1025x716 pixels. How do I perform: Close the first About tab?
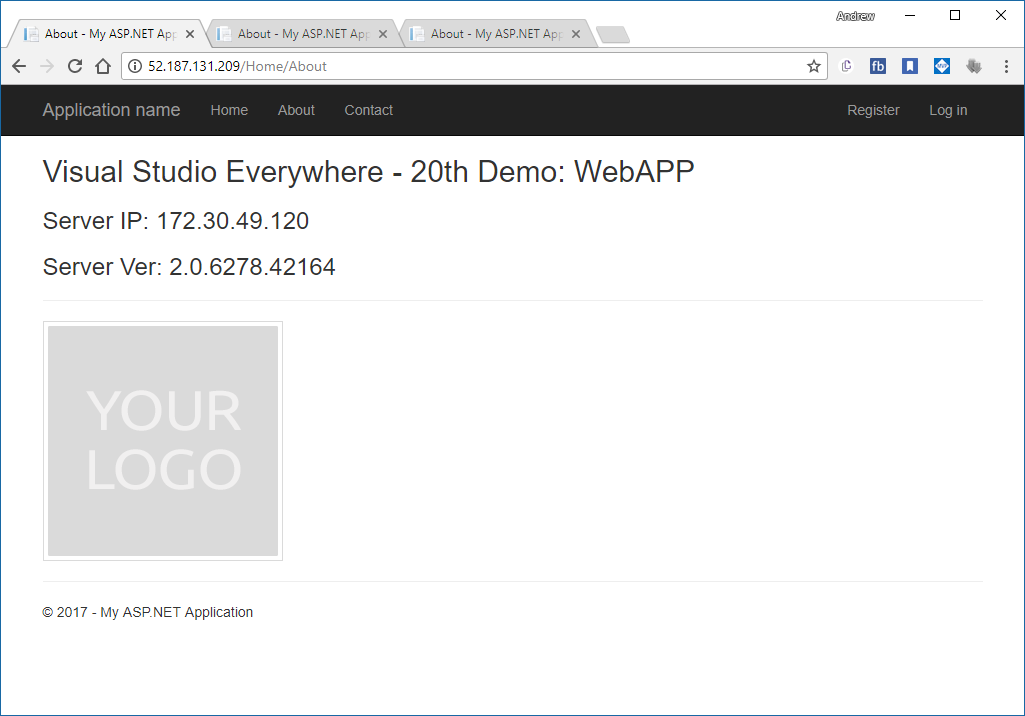(x=190, y=34)
